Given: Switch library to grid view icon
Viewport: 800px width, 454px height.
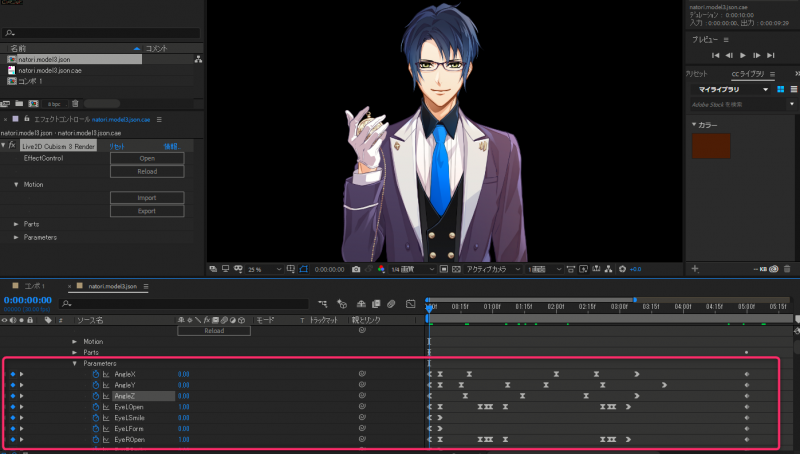Looking at the screenshot, I should point(780,89).
